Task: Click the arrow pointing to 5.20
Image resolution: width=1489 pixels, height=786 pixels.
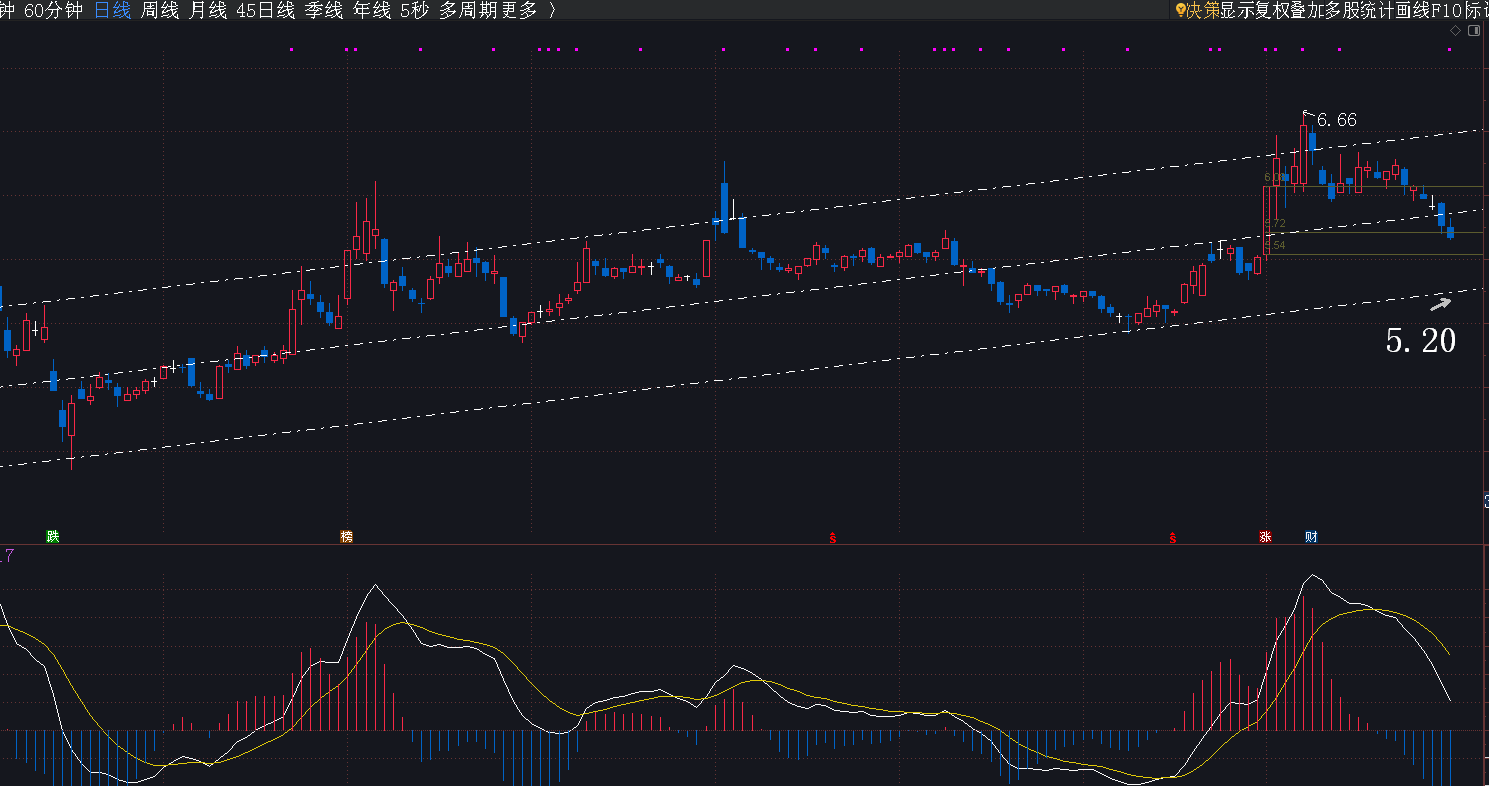Action: pos(1439,303)
